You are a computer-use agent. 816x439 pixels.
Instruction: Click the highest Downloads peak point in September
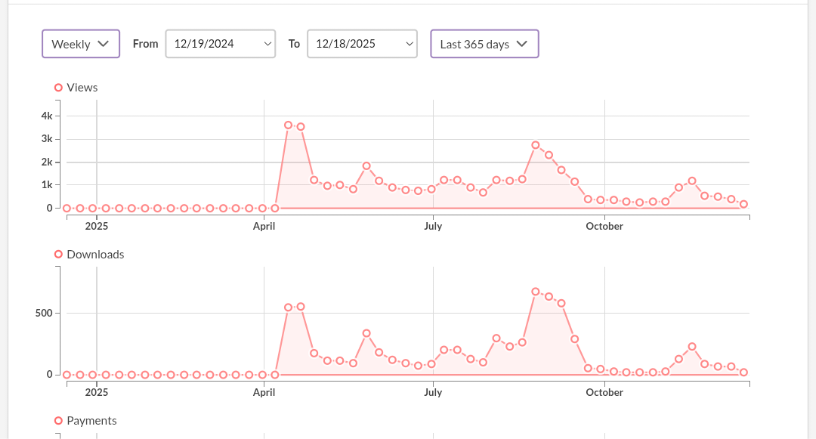click(x=536, y=292)
